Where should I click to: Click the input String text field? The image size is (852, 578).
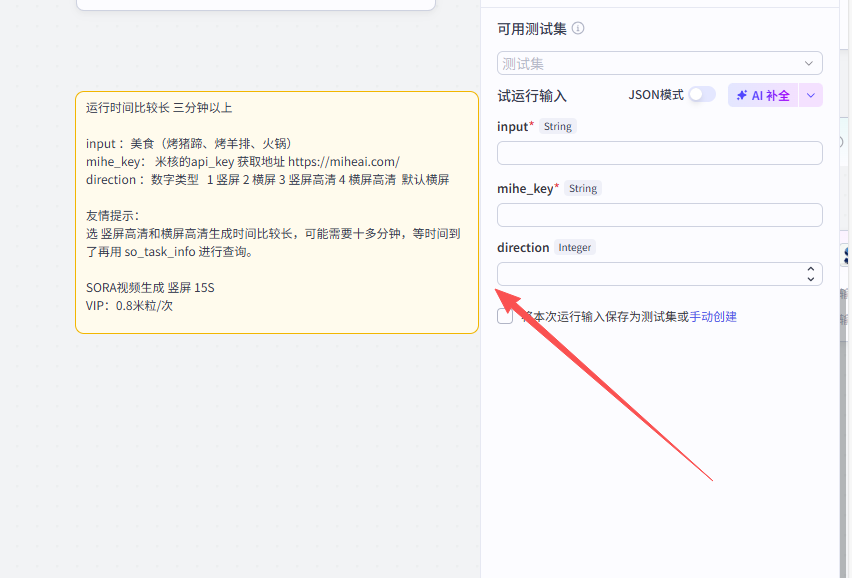tap(659, 153)
